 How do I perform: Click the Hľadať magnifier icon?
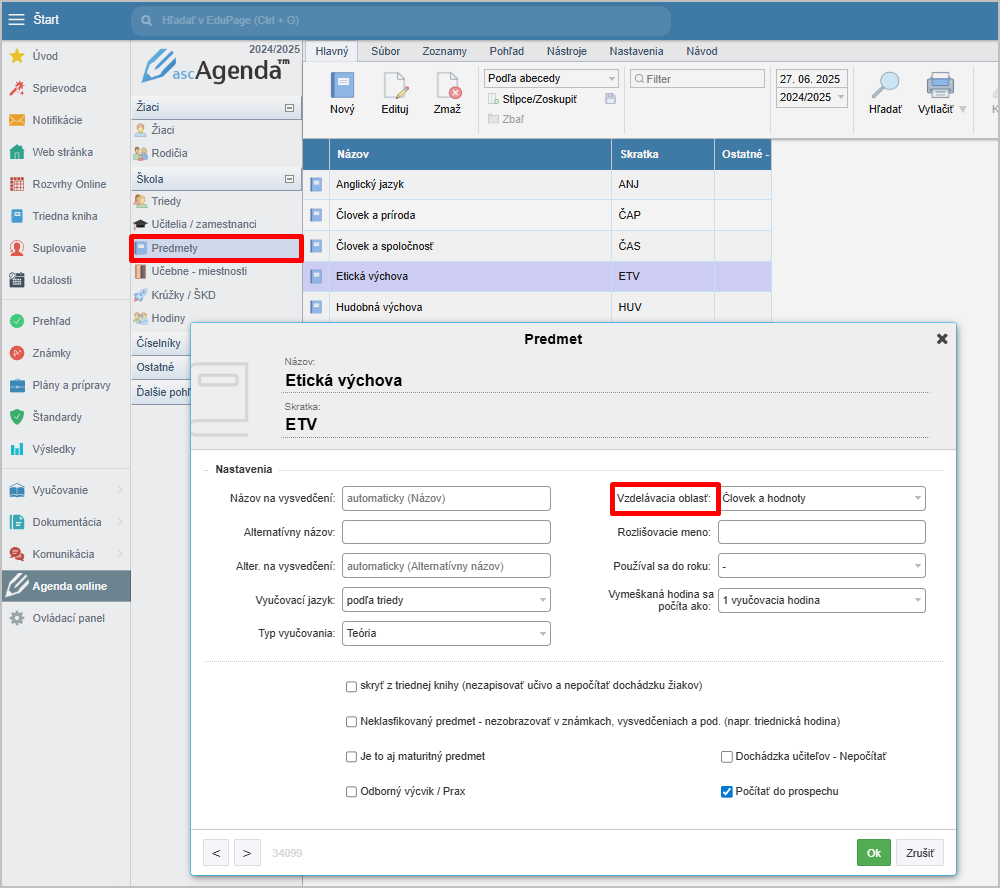(885, 84)
